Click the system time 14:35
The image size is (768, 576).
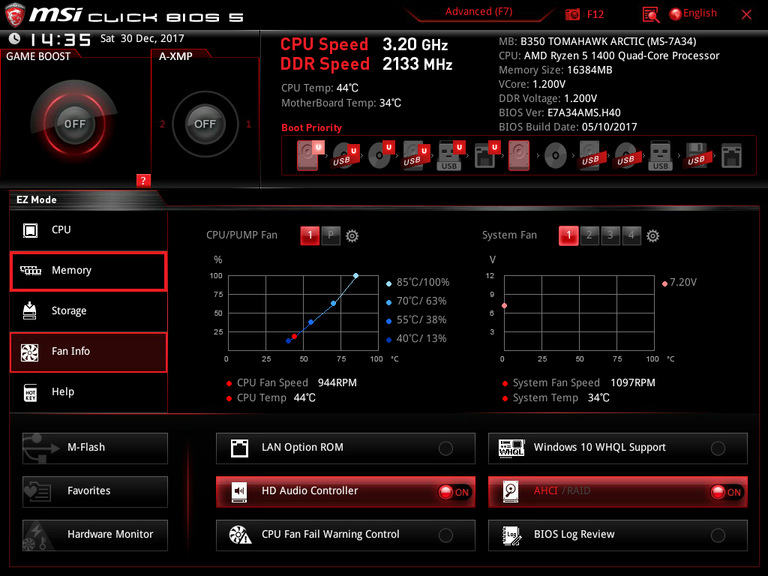pyautogui.click(x=60, y=39)
